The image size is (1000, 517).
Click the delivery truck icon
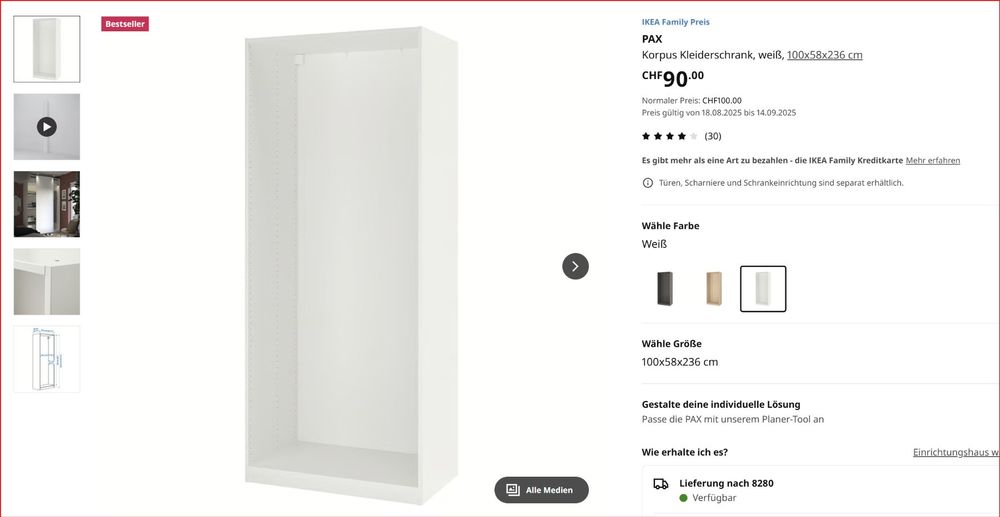pyautogui.click(x=661, y=484)
